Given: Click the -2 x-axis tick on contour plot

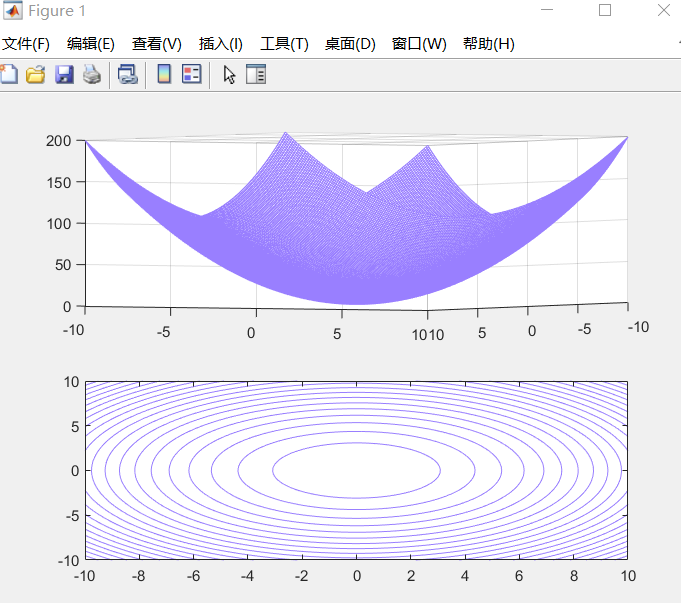Looking at the screenshot, I should tap(301, 576).
